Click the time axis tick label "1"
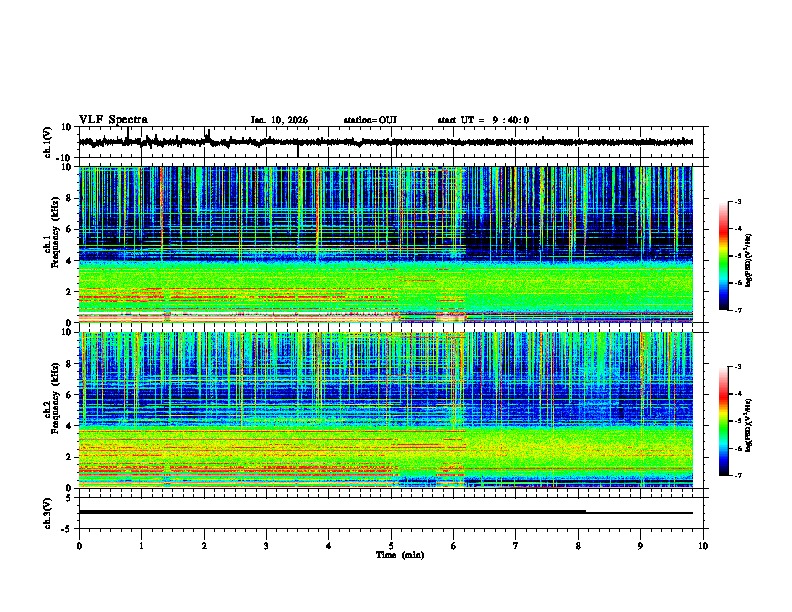This screenshot has width=792, height=612. click(141, 546)
